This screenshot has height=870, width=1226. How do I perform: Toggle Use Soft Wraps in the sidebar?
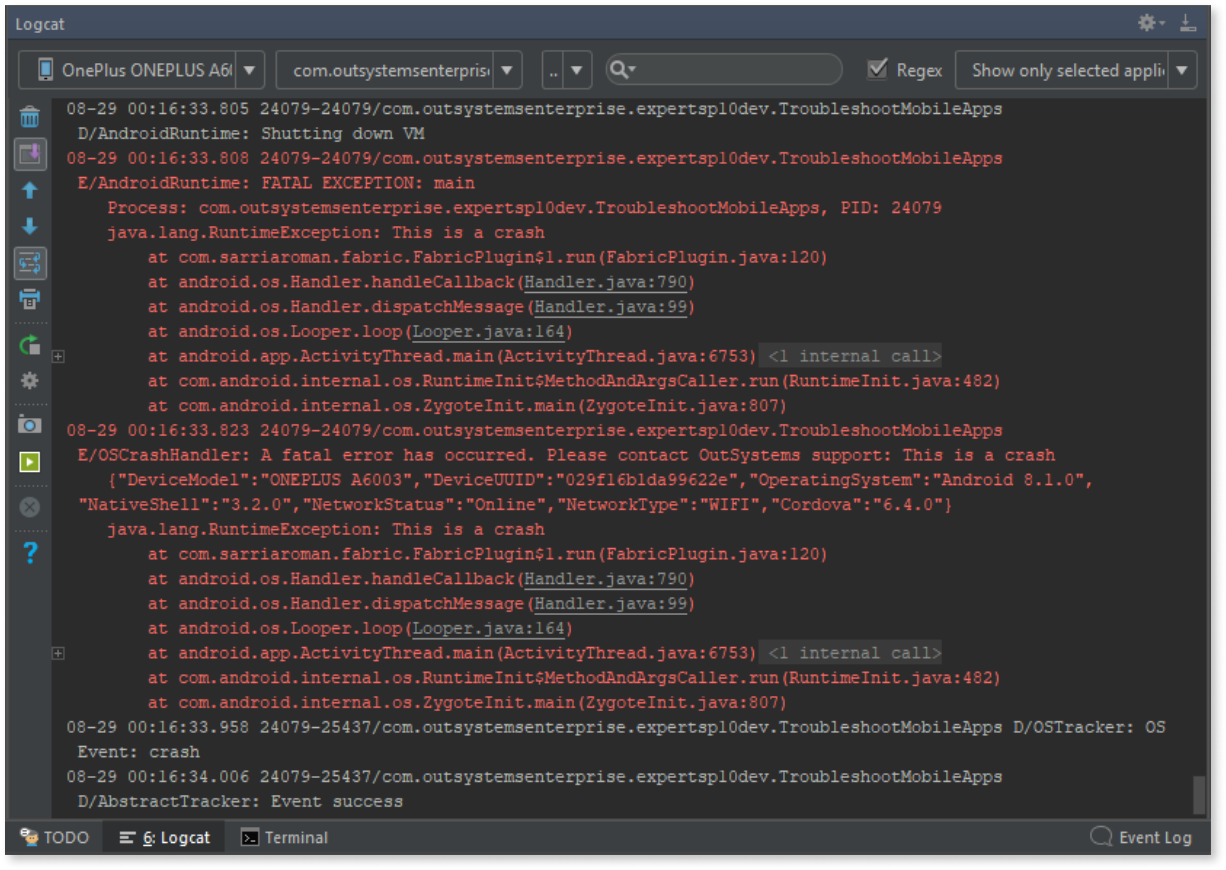(30, 262)
